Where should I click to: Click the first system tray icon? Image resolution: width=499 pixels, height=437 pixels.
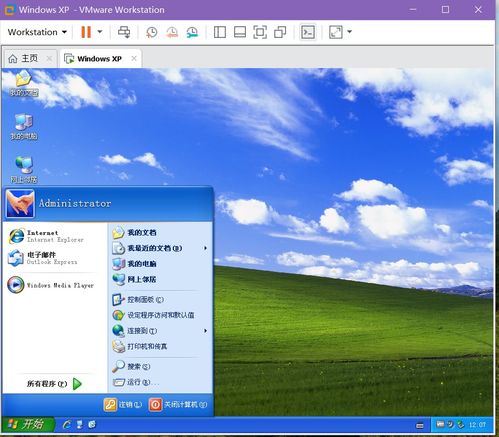click(440, 424)
